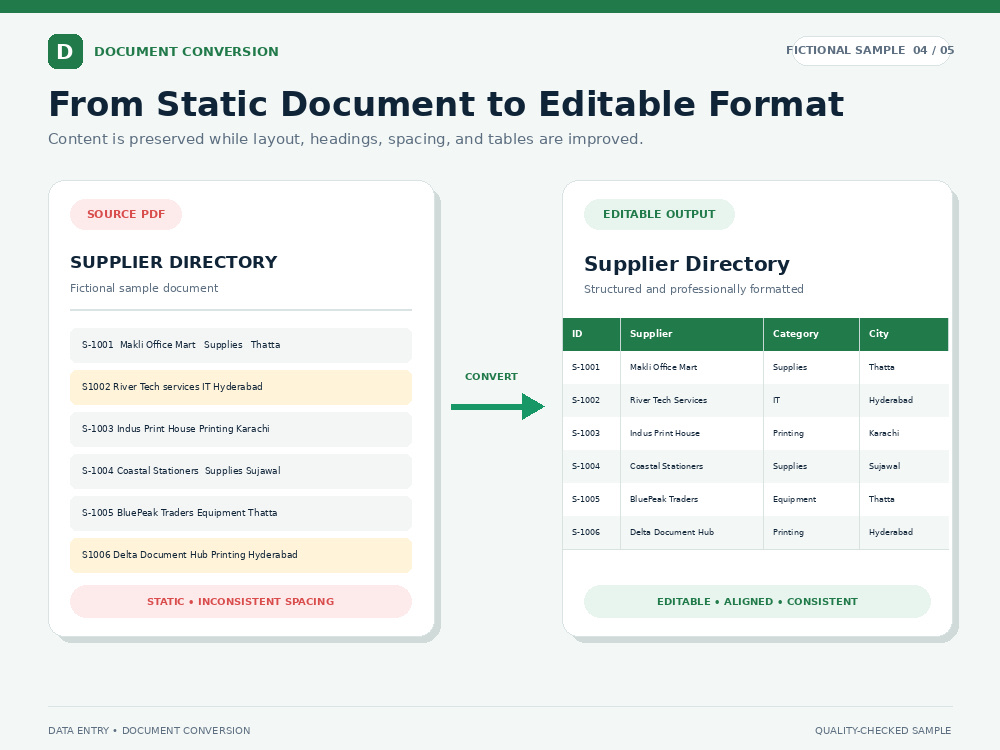Click Printing cell in S-1006 row
The width and height of the screenshot is (1000, 750).
pyautogui.click(x=811, y=533)
